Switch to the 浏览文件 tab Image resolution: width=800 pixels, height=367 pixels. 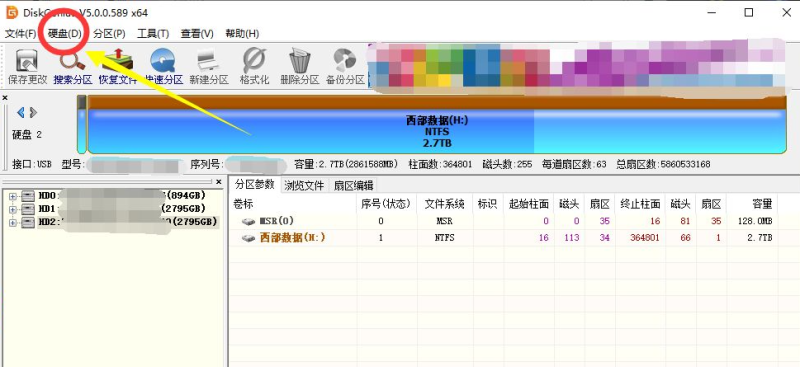304,185
